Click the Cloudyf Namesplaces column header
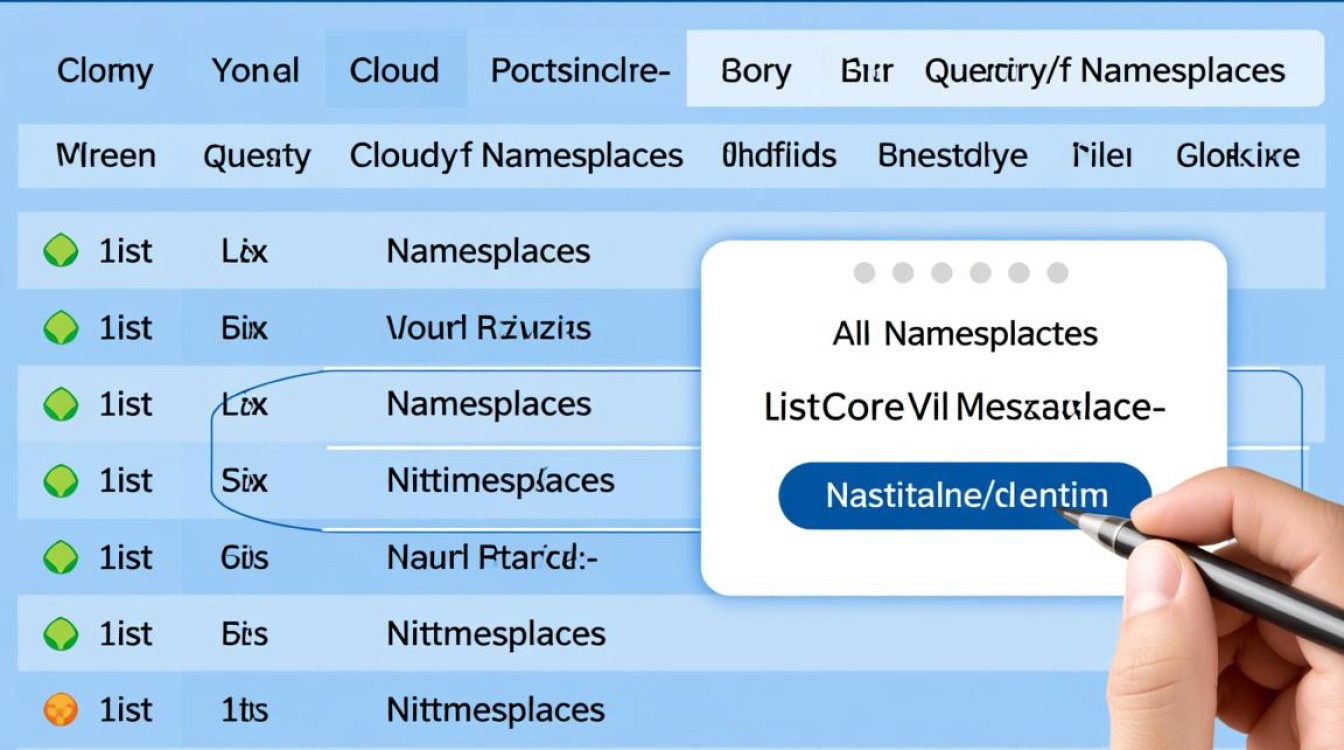This screenshot has width=1344, height=750. (516, 155)
